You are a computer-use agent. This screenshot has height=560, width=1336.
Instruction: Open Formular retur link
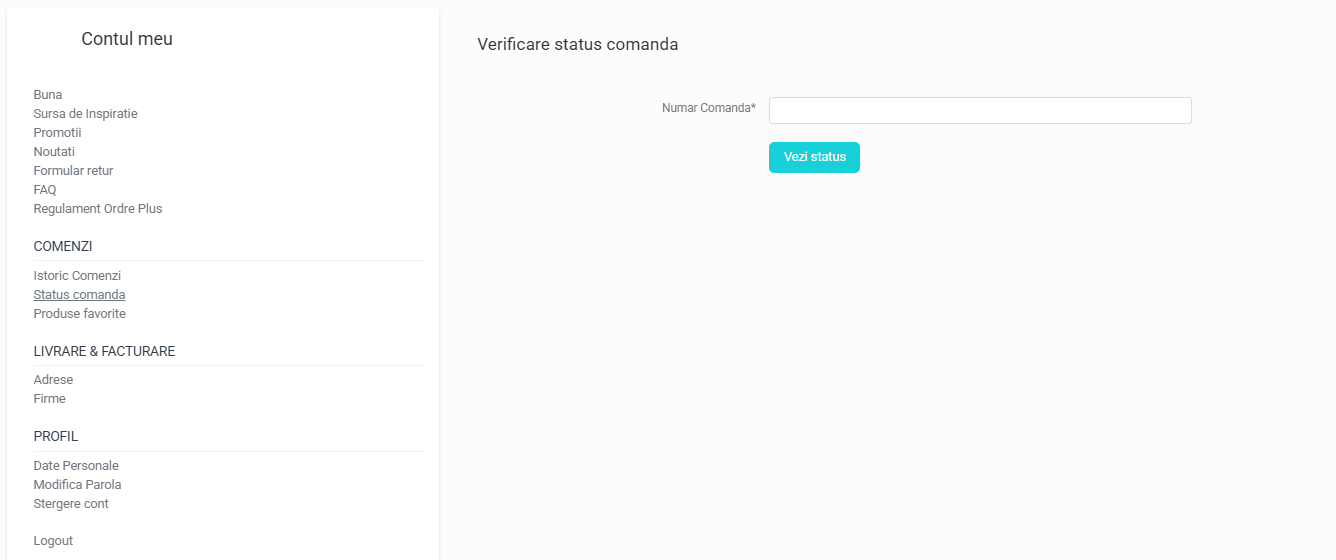click(x=73, y=171)
